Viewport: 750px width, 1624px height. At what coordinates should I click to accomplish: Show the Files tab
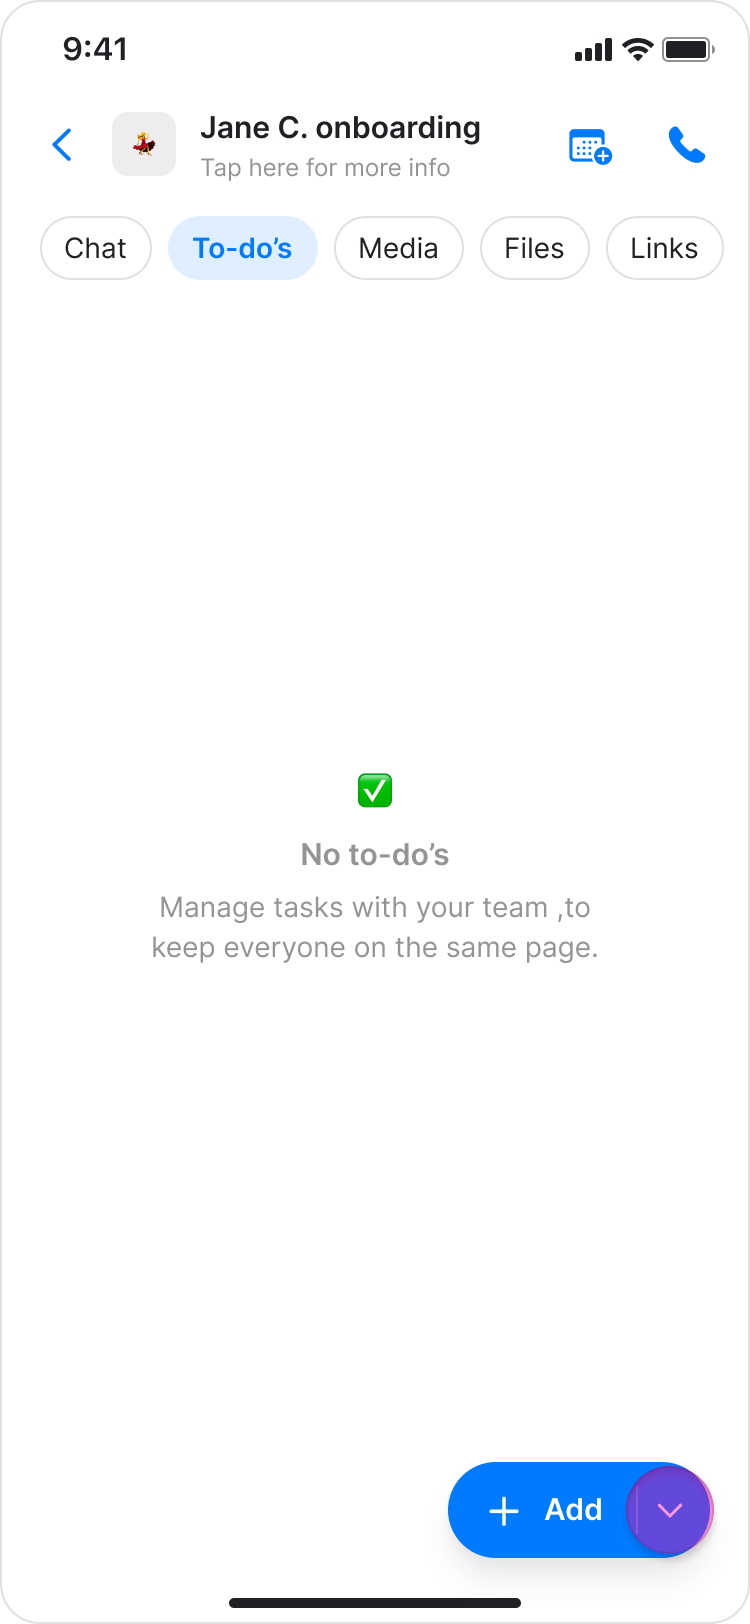[535, 248]
